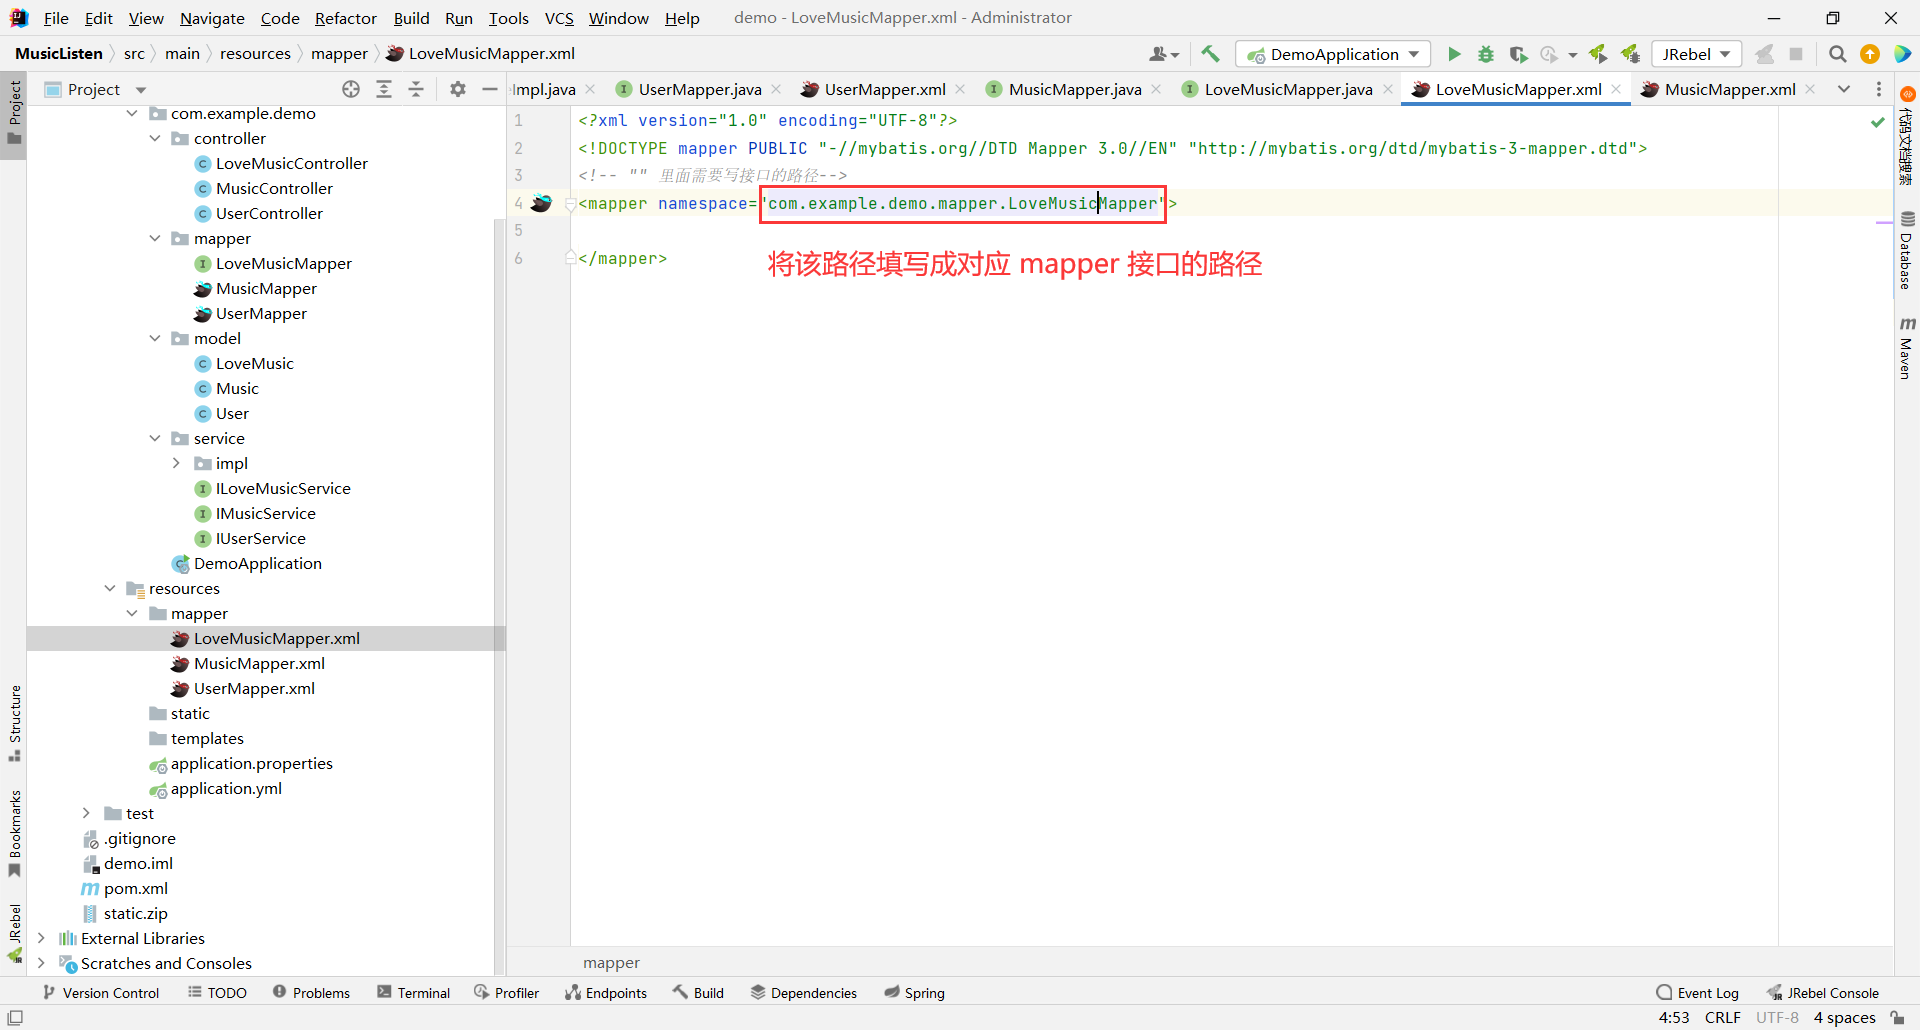Expand the impl folder

click(177, 463)
